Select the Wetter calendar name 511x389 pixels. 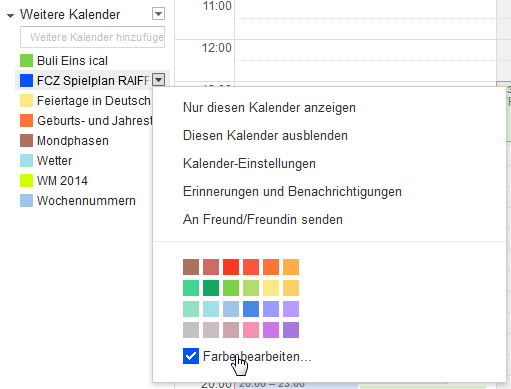[x=54, y=161]
